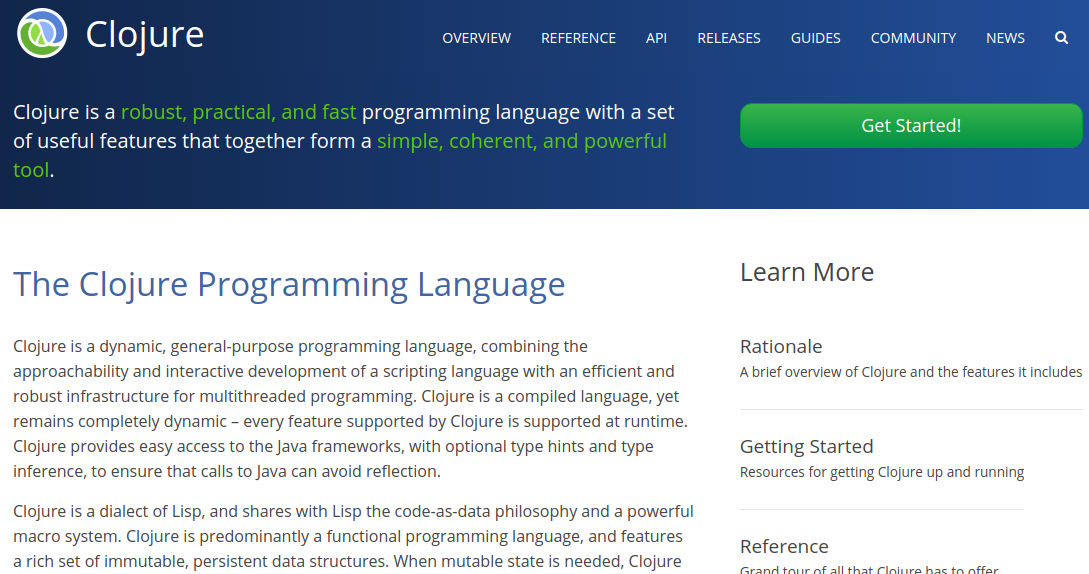Click 'A brief overview of Clojure' description
This screenshot has height=574, width=1089.
[x=911, y=372]
